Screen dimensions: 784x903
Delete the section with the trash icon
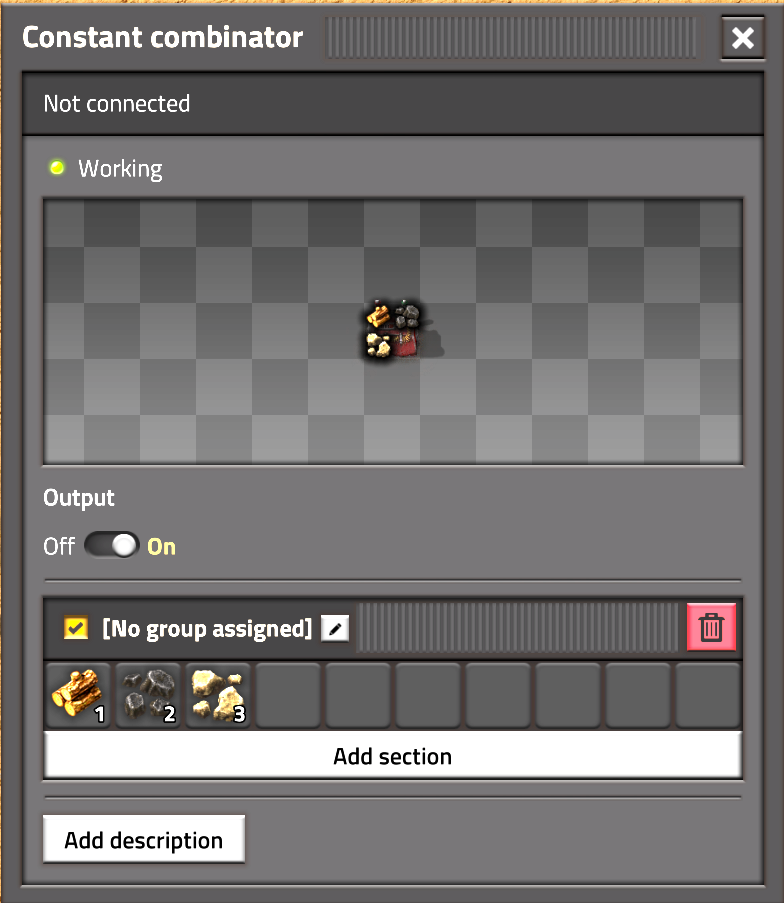711,627
